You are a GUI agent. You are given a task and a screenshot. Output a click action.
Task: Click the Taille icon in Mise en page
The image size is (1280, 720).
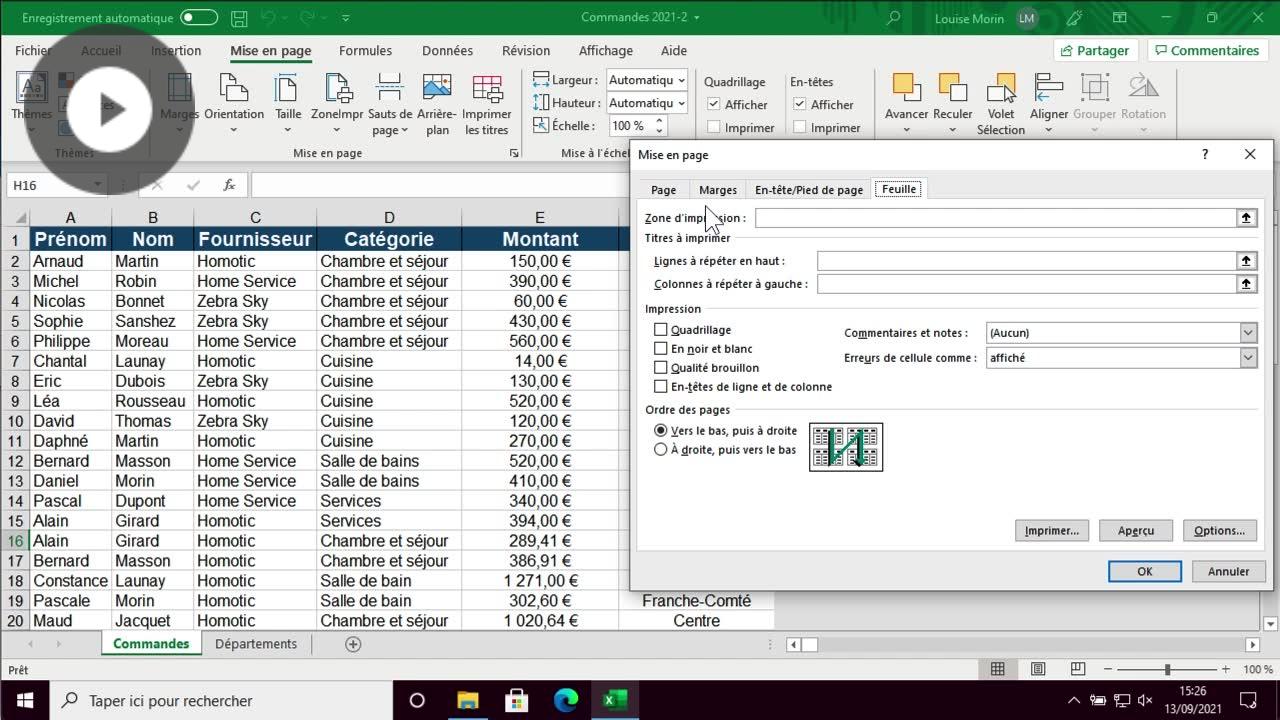click(287, 100)
